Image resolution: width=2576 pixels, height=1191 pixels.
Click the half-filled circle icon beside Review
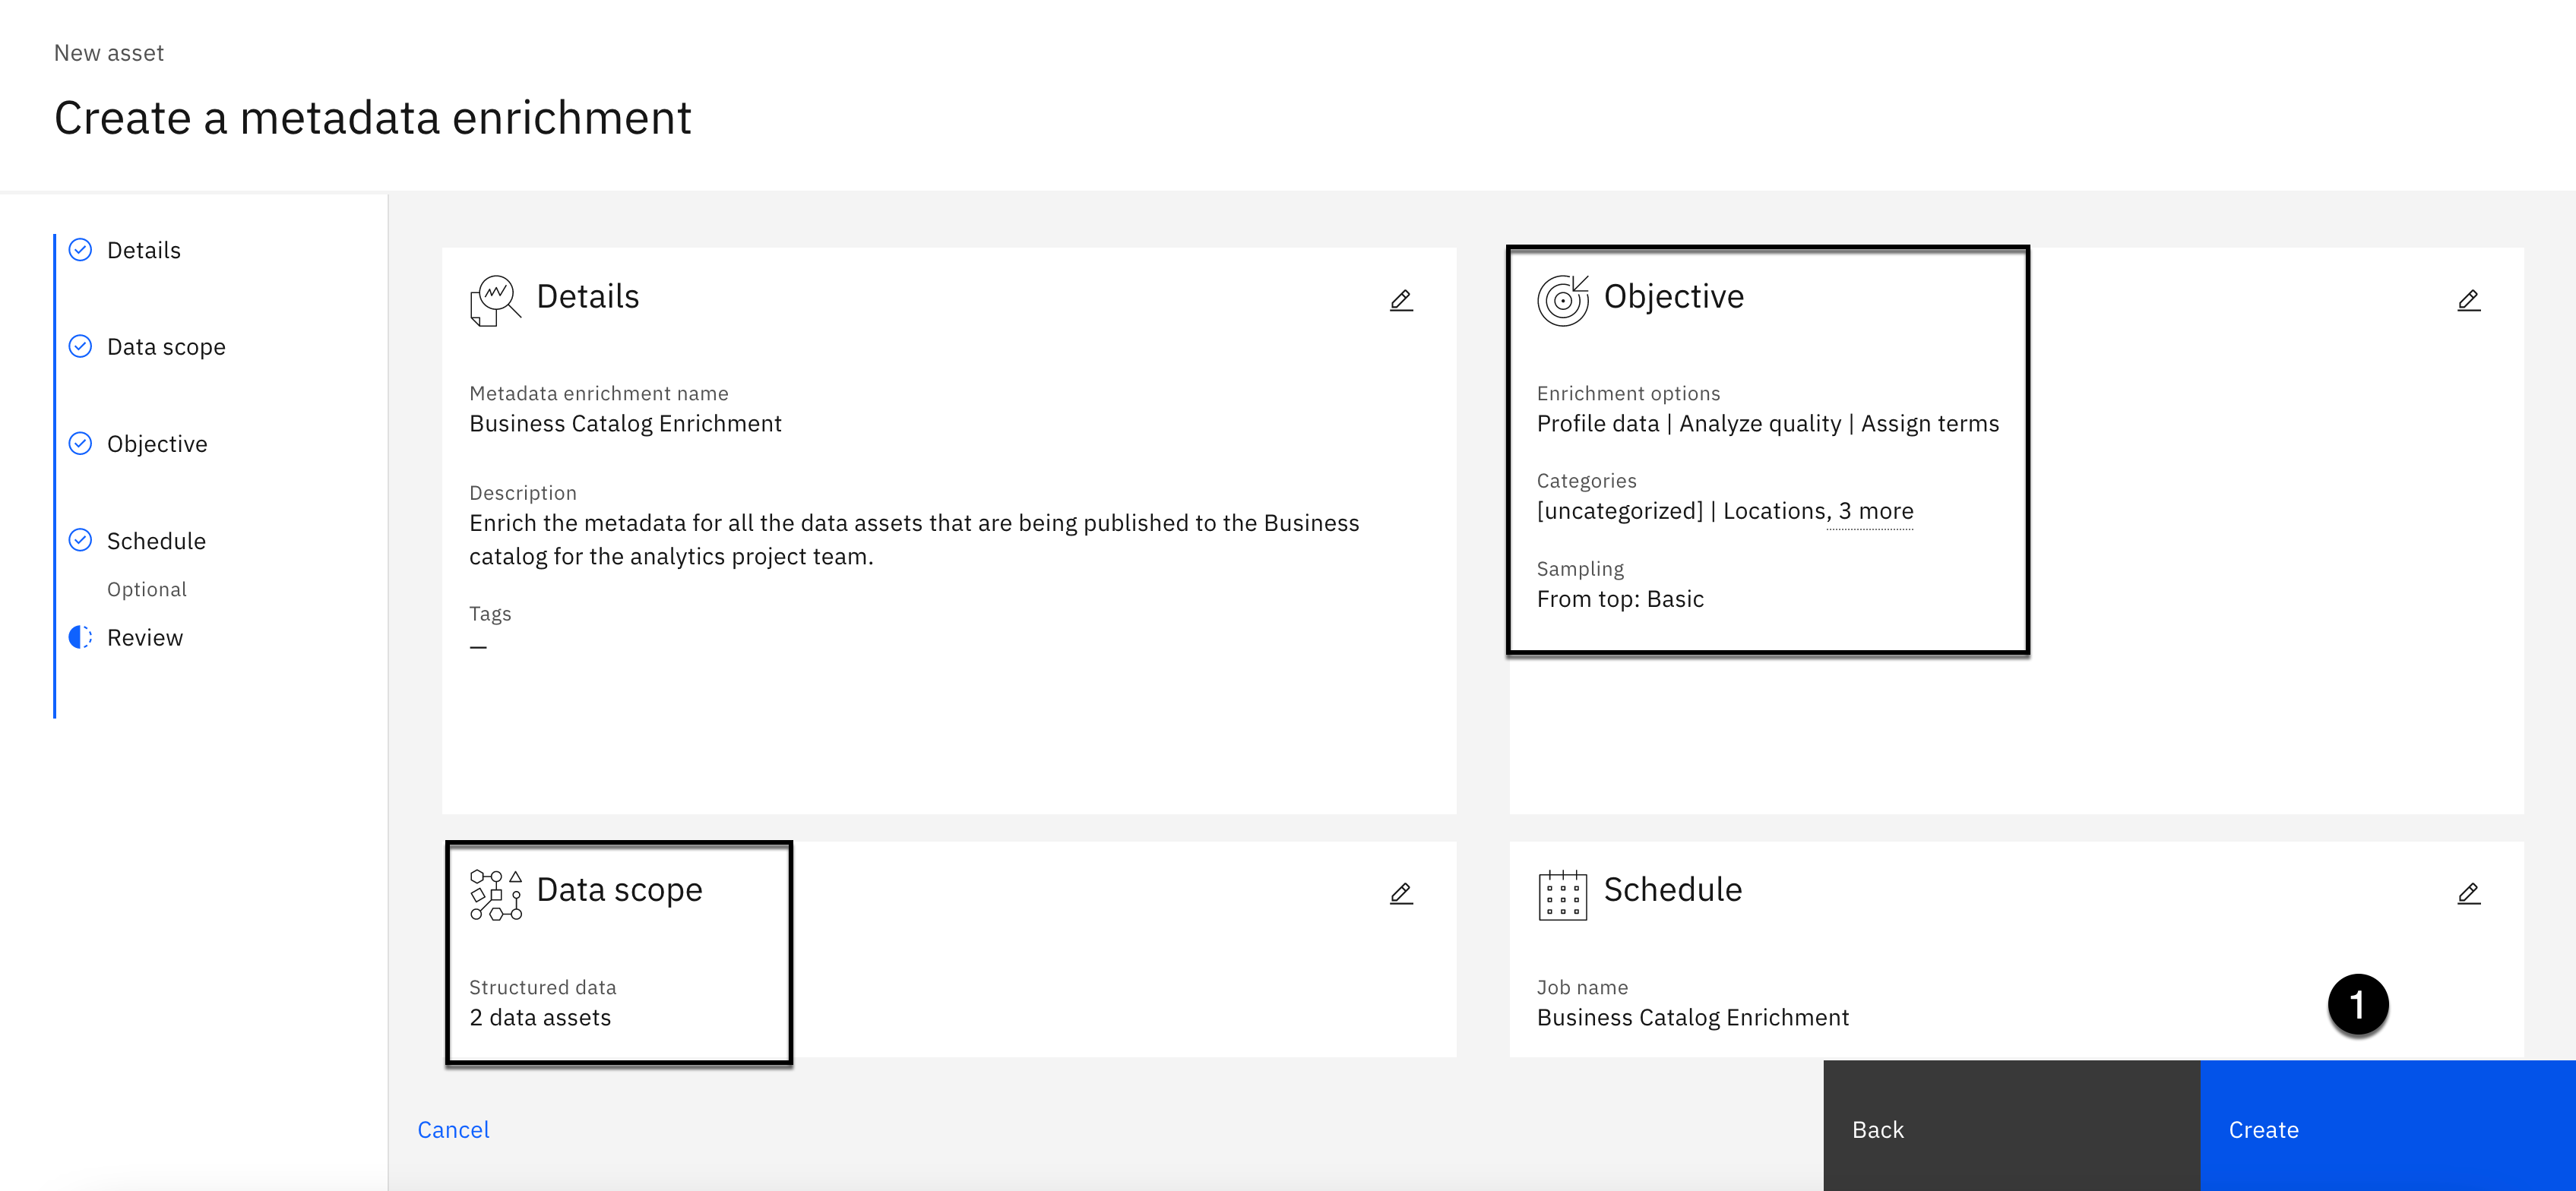coord(80,637)
